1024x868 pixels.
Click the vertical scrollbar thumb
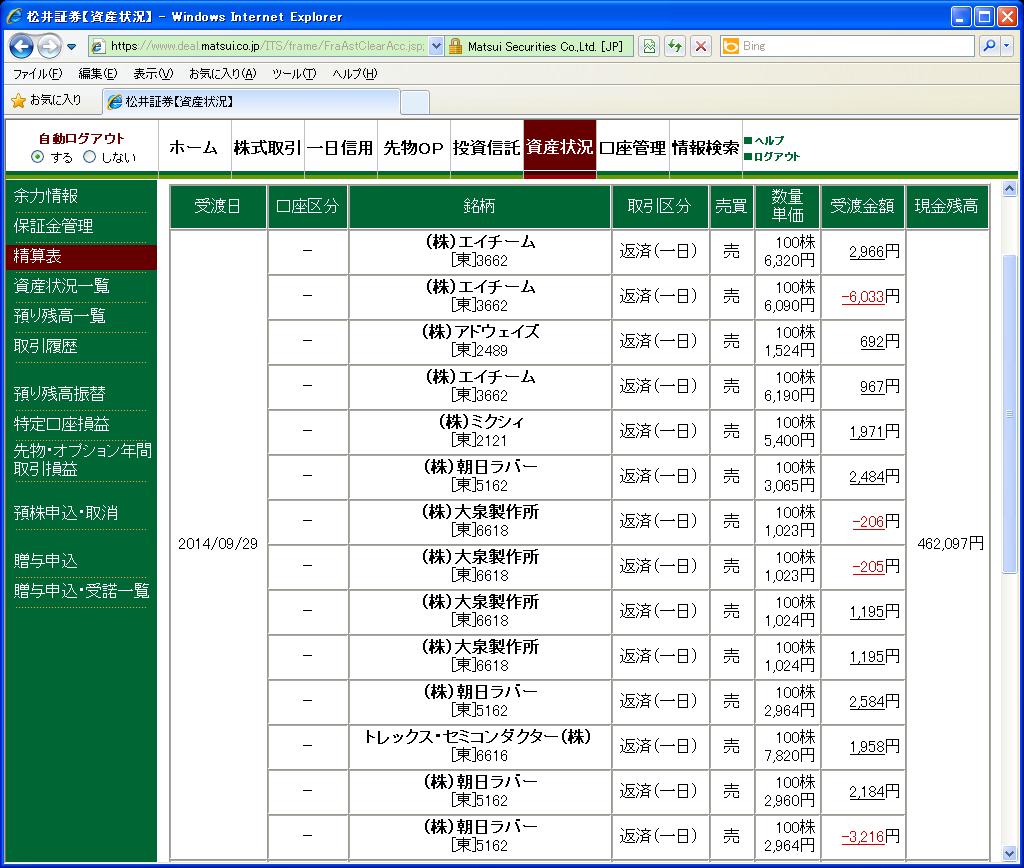pyautogui.click(x=1010, y=413)
